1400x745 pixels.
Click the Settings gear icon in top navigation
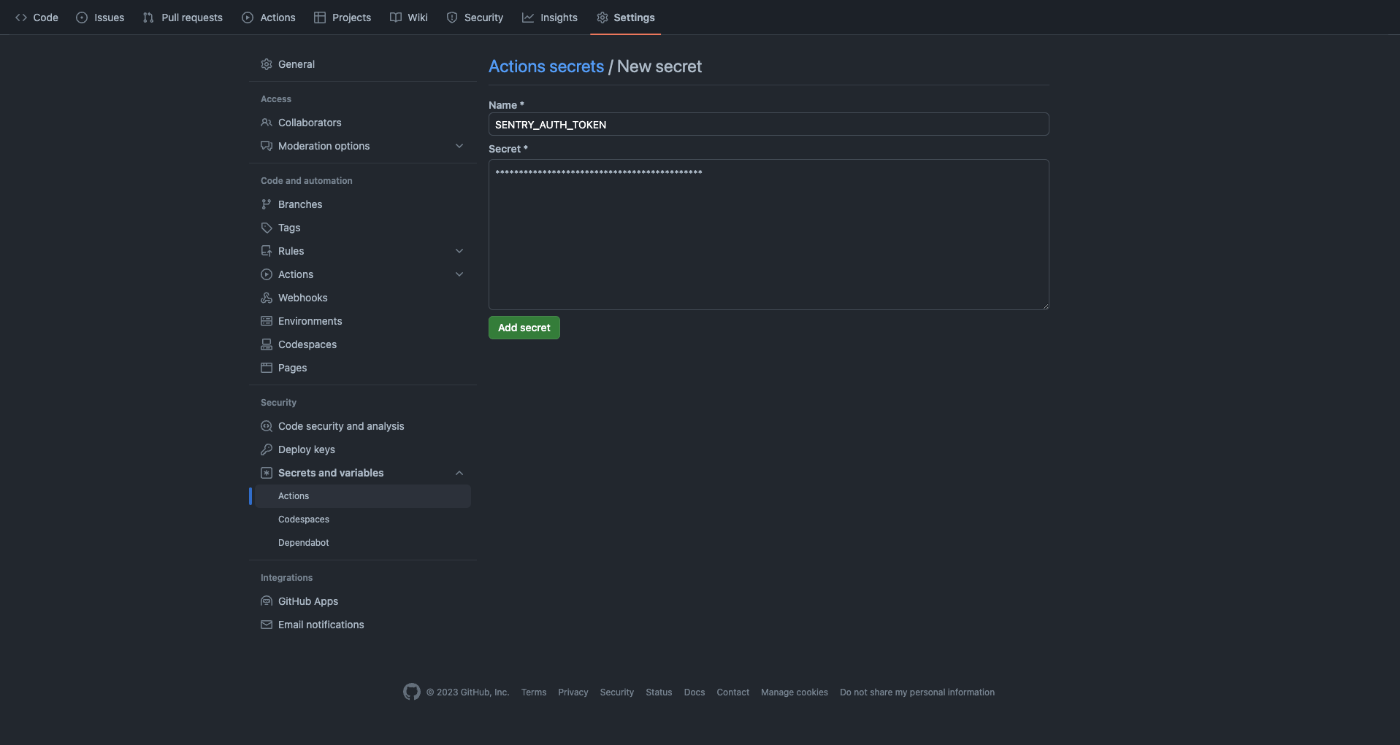(x=602, y=18)
